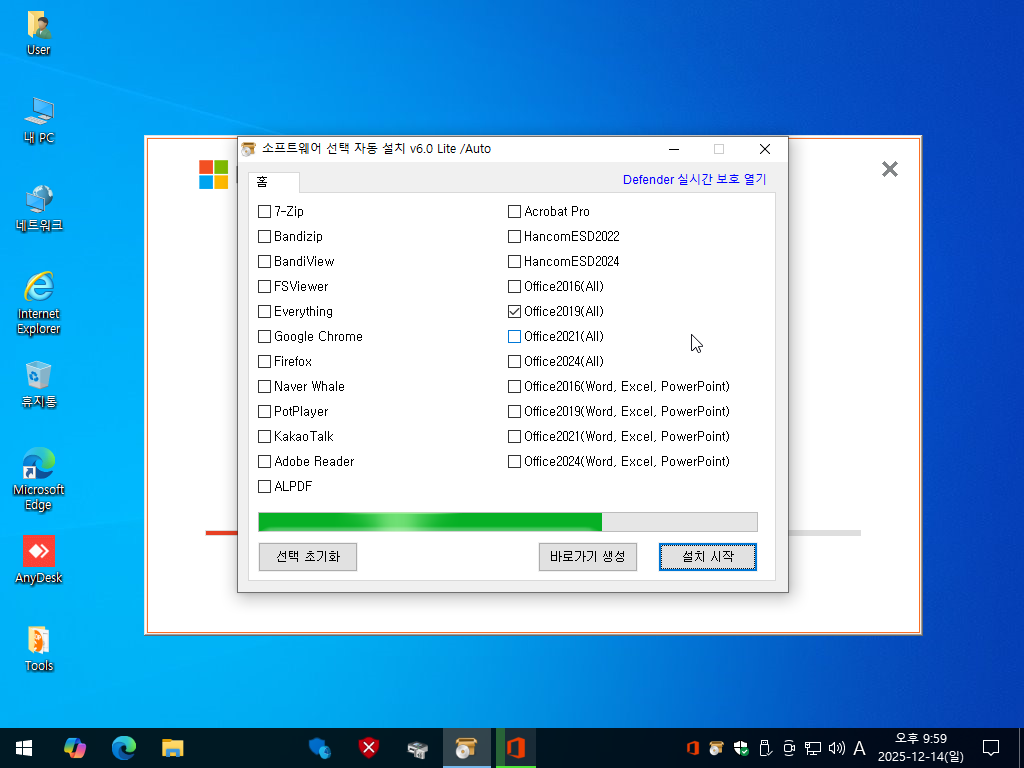Launch AnyDesk from desktop
This screenshot has height=768, width=1024.
[x=39, y=559]
